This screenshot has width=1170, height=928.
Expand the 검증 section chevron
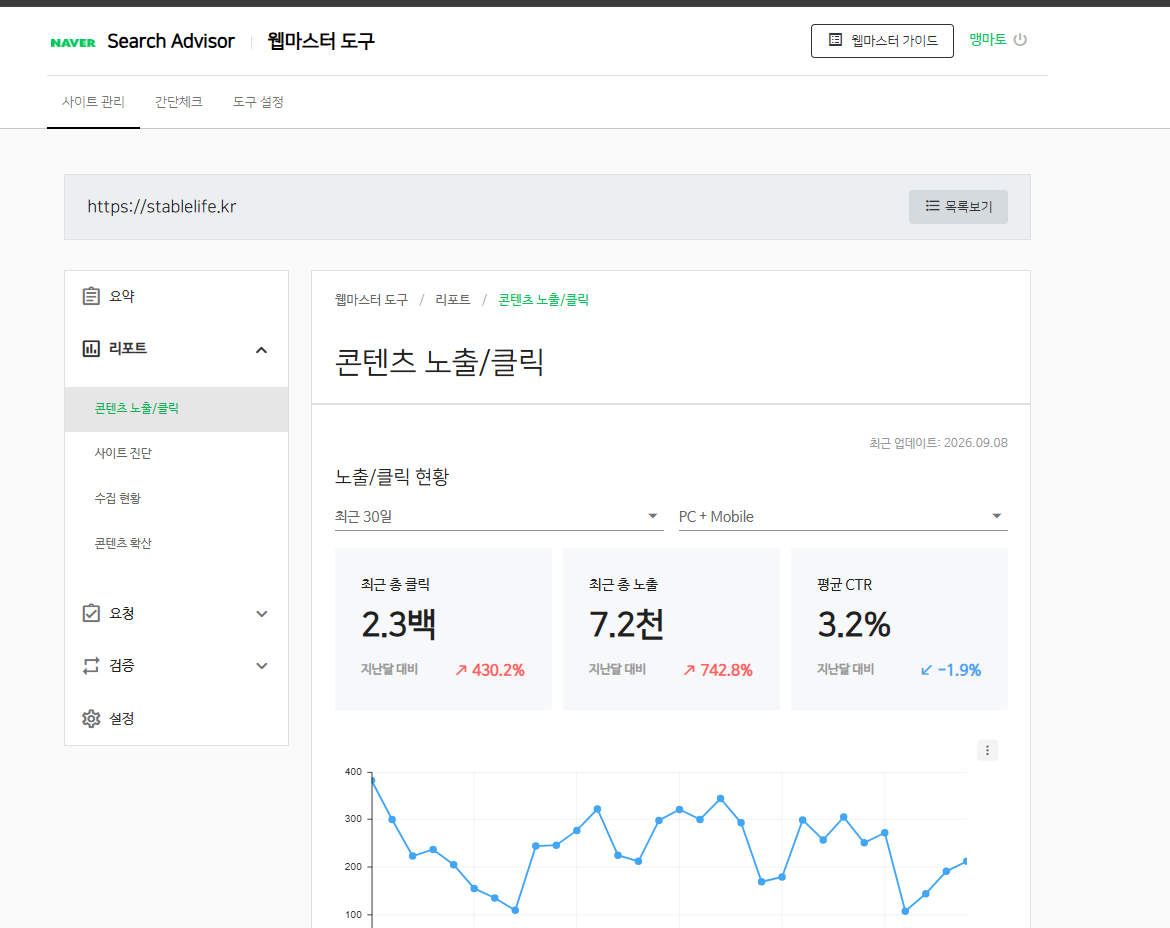pyautogui.click(x=262, y=666)
